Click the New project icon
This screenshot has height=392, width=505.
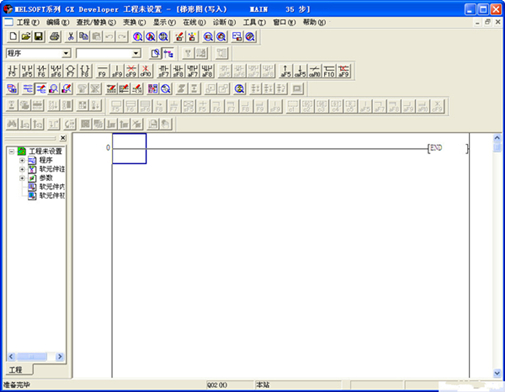pos(13,36)
